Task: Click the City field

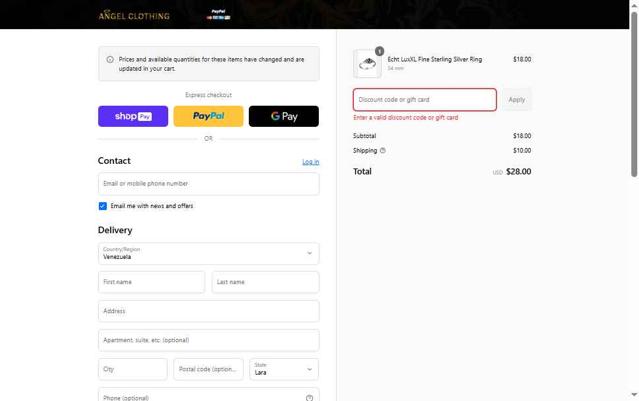Action: coord(133,369)
